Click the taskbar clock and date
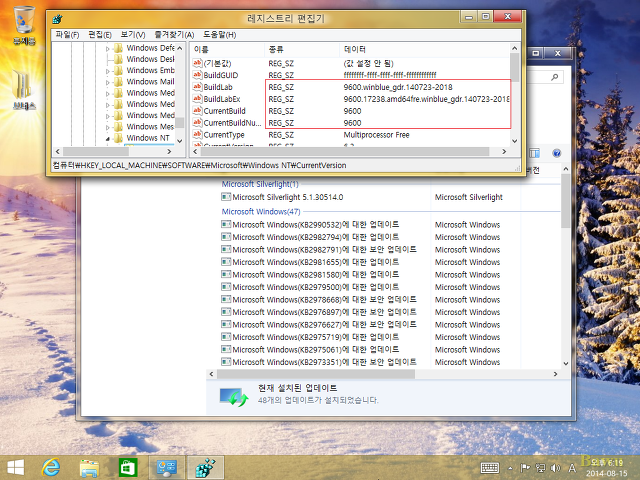Image resolution: width=640 pixels, height=480 pixels. (x=607, y=468)
